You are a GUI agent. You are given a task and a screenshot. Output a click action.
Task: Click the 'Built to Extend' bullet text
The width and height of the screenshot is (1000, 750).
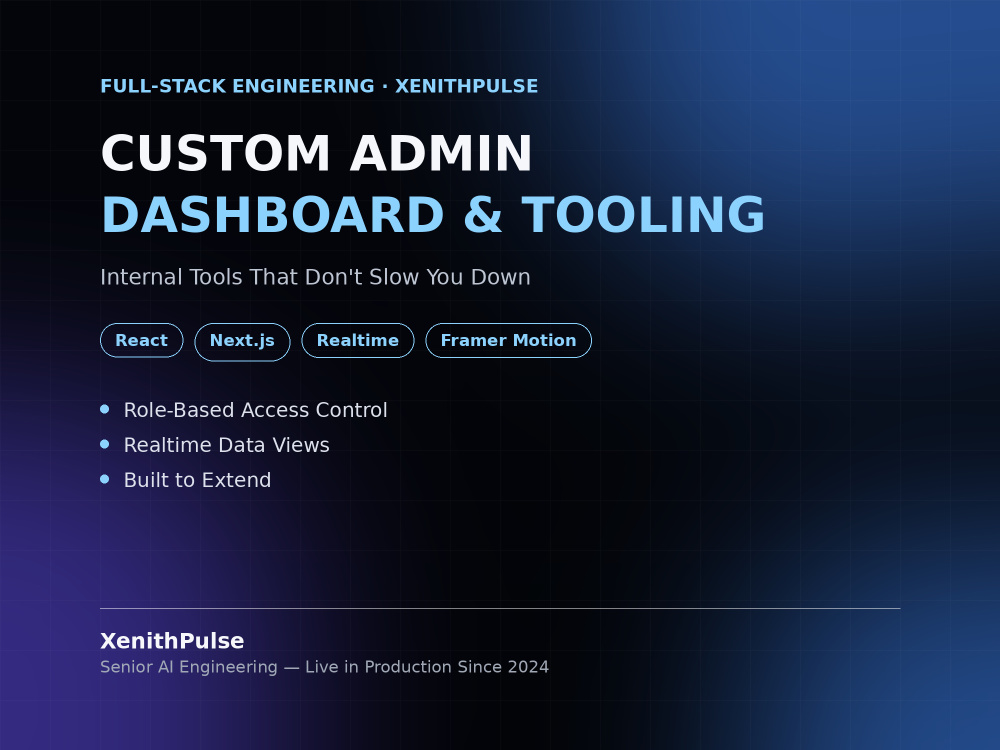pos(197,480)
